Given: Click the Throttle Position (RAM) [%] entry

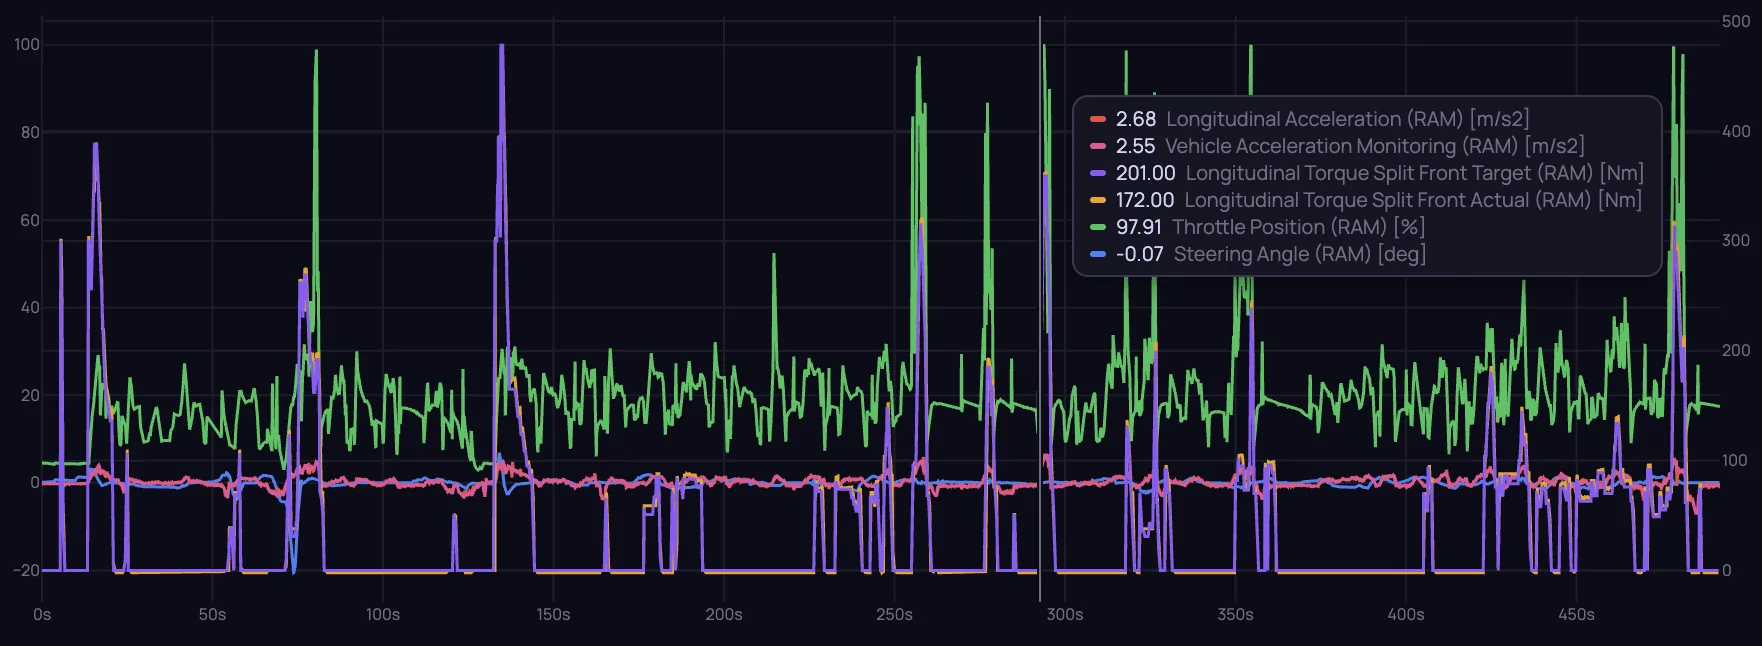Looking at the screenshot, I should tap(1258, 227).
